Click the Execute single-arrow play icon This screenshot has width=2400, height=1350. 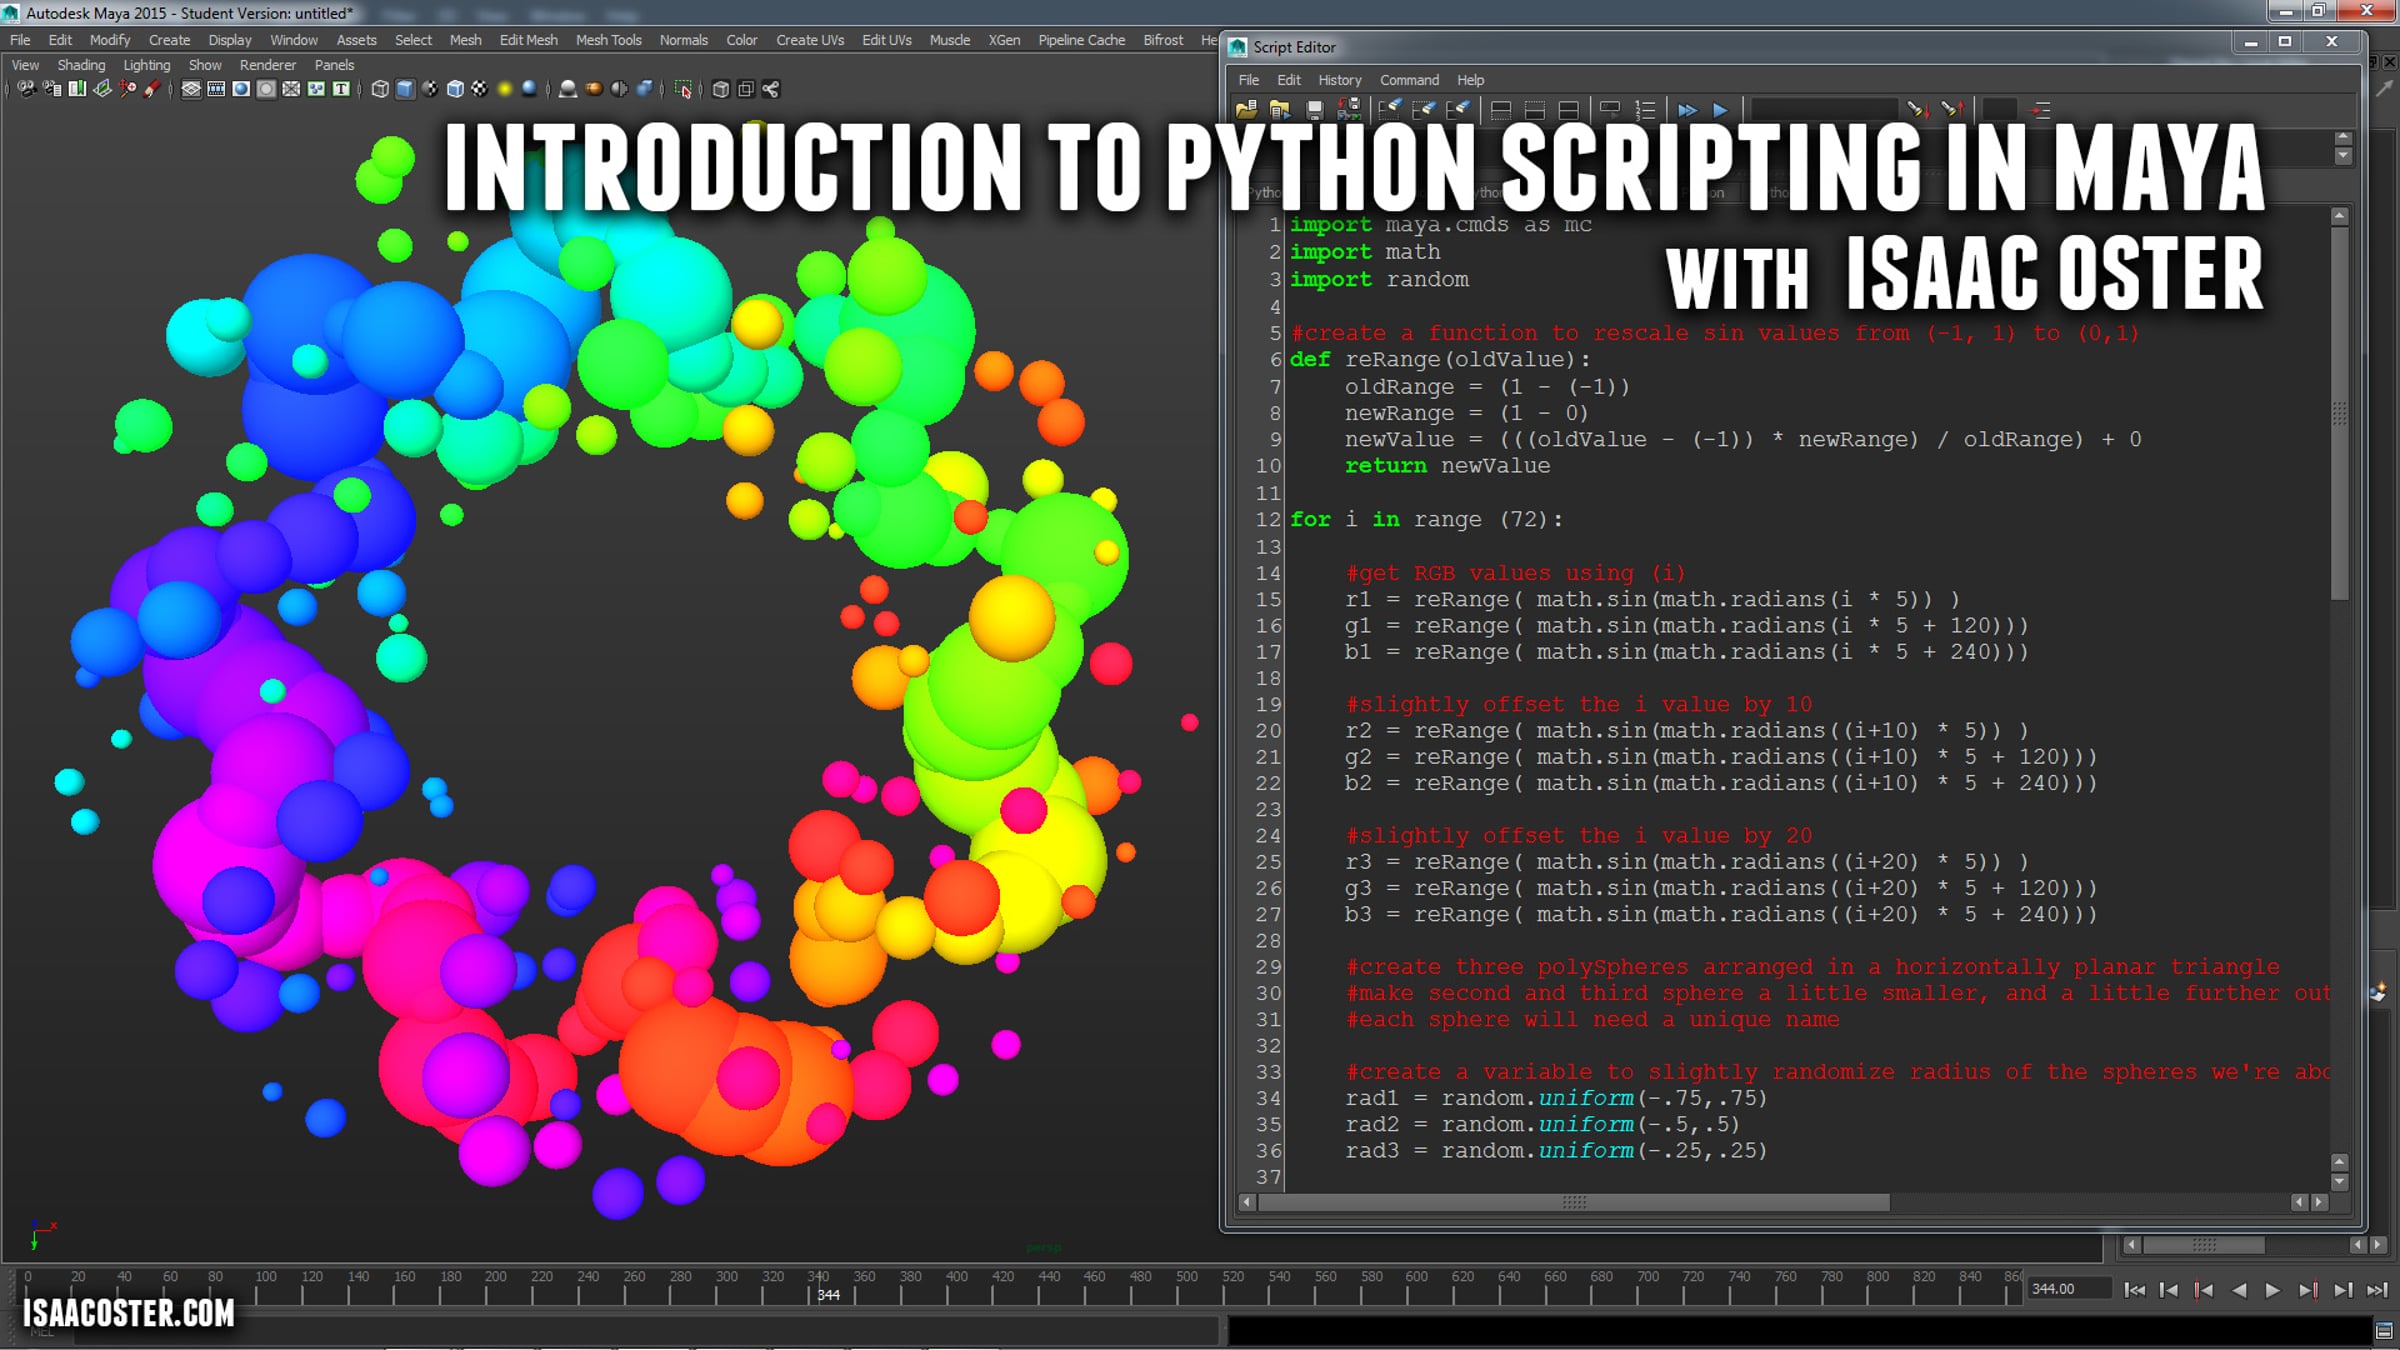tap(1720, 110)
